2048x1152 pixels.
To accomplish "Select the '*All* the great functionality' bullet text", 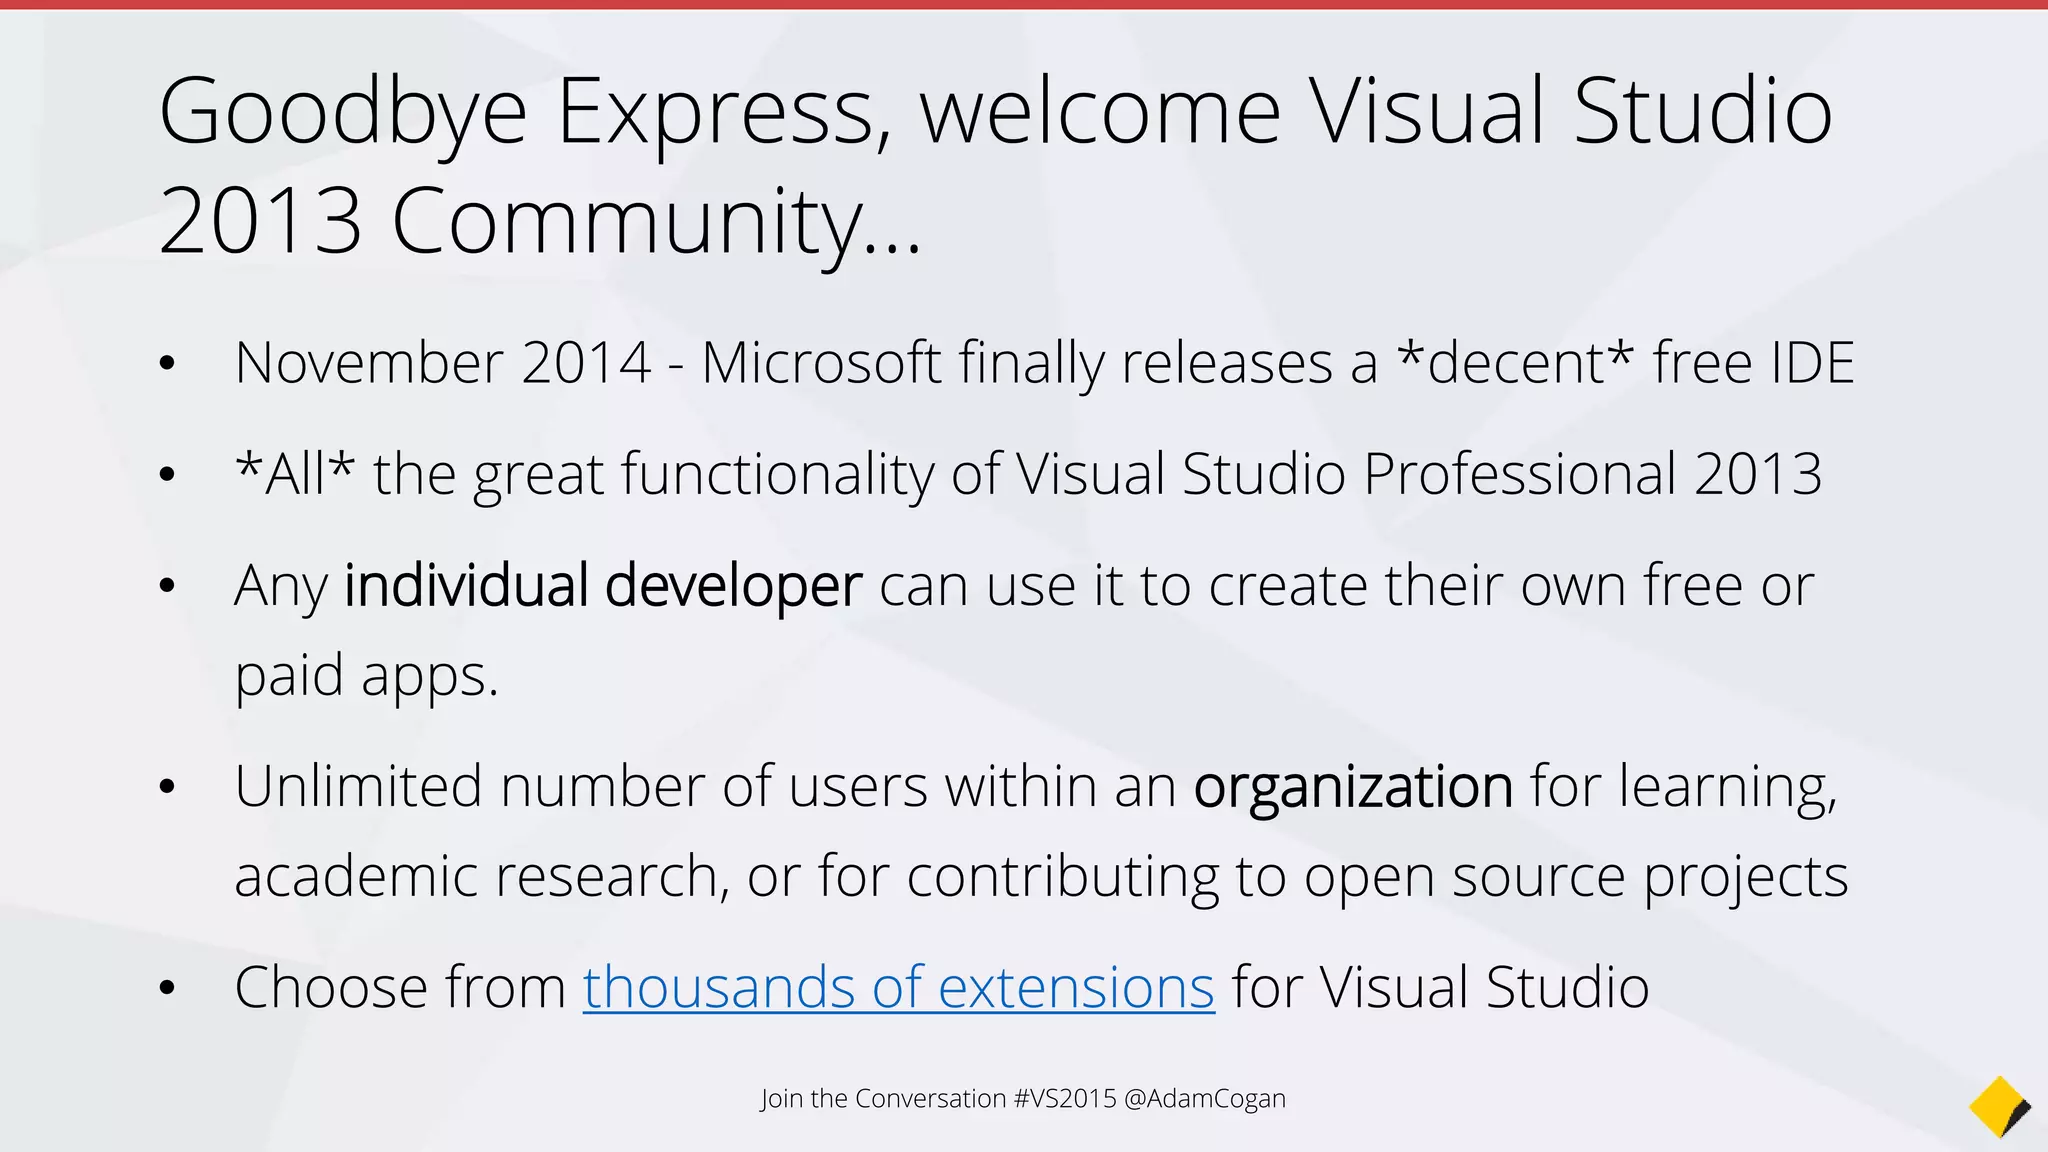I will pyautogui.click(x=1028, y=474).
